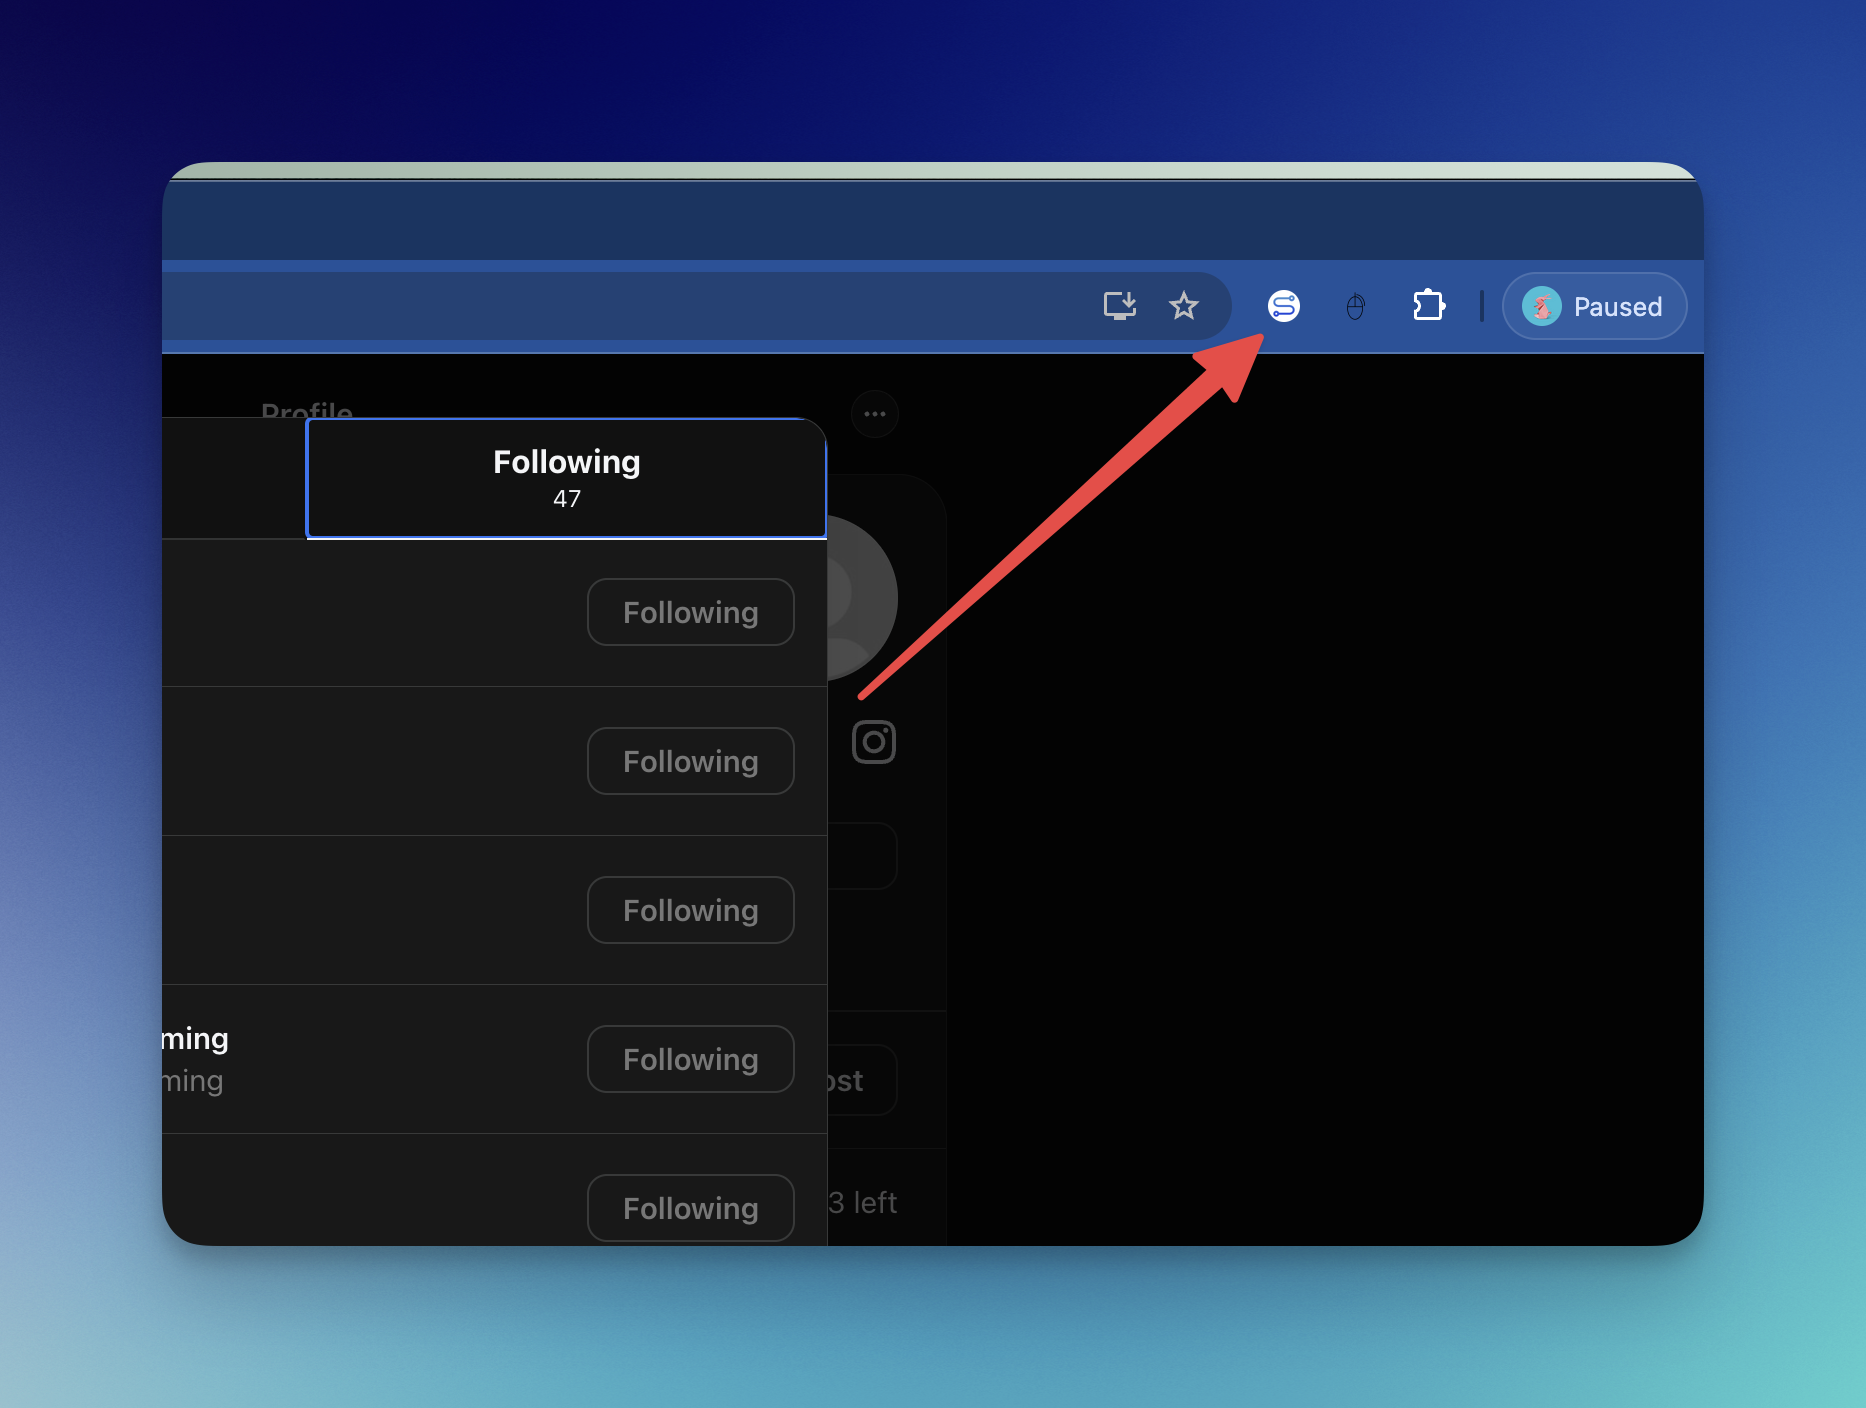
Task: Click the gray profile avatar picture
Action: click(861, 598)
